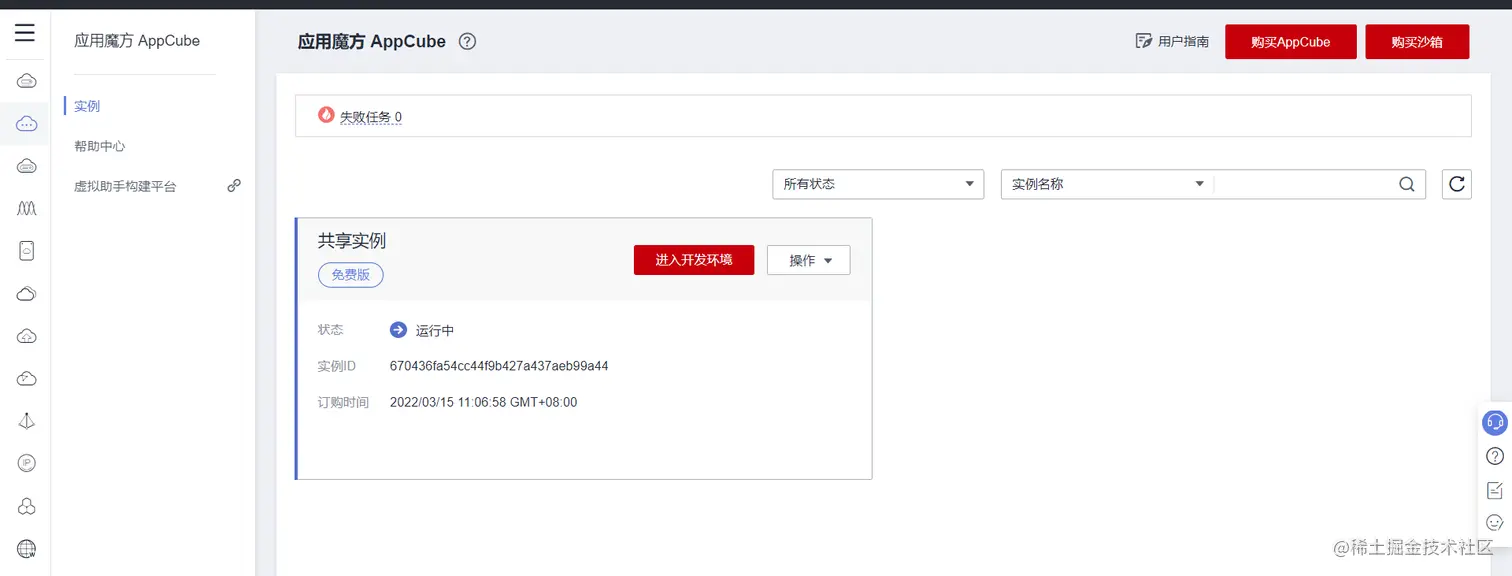Click the 购买AppCube button
This screenshot has height=576, width=1512.
(1291, 42)
